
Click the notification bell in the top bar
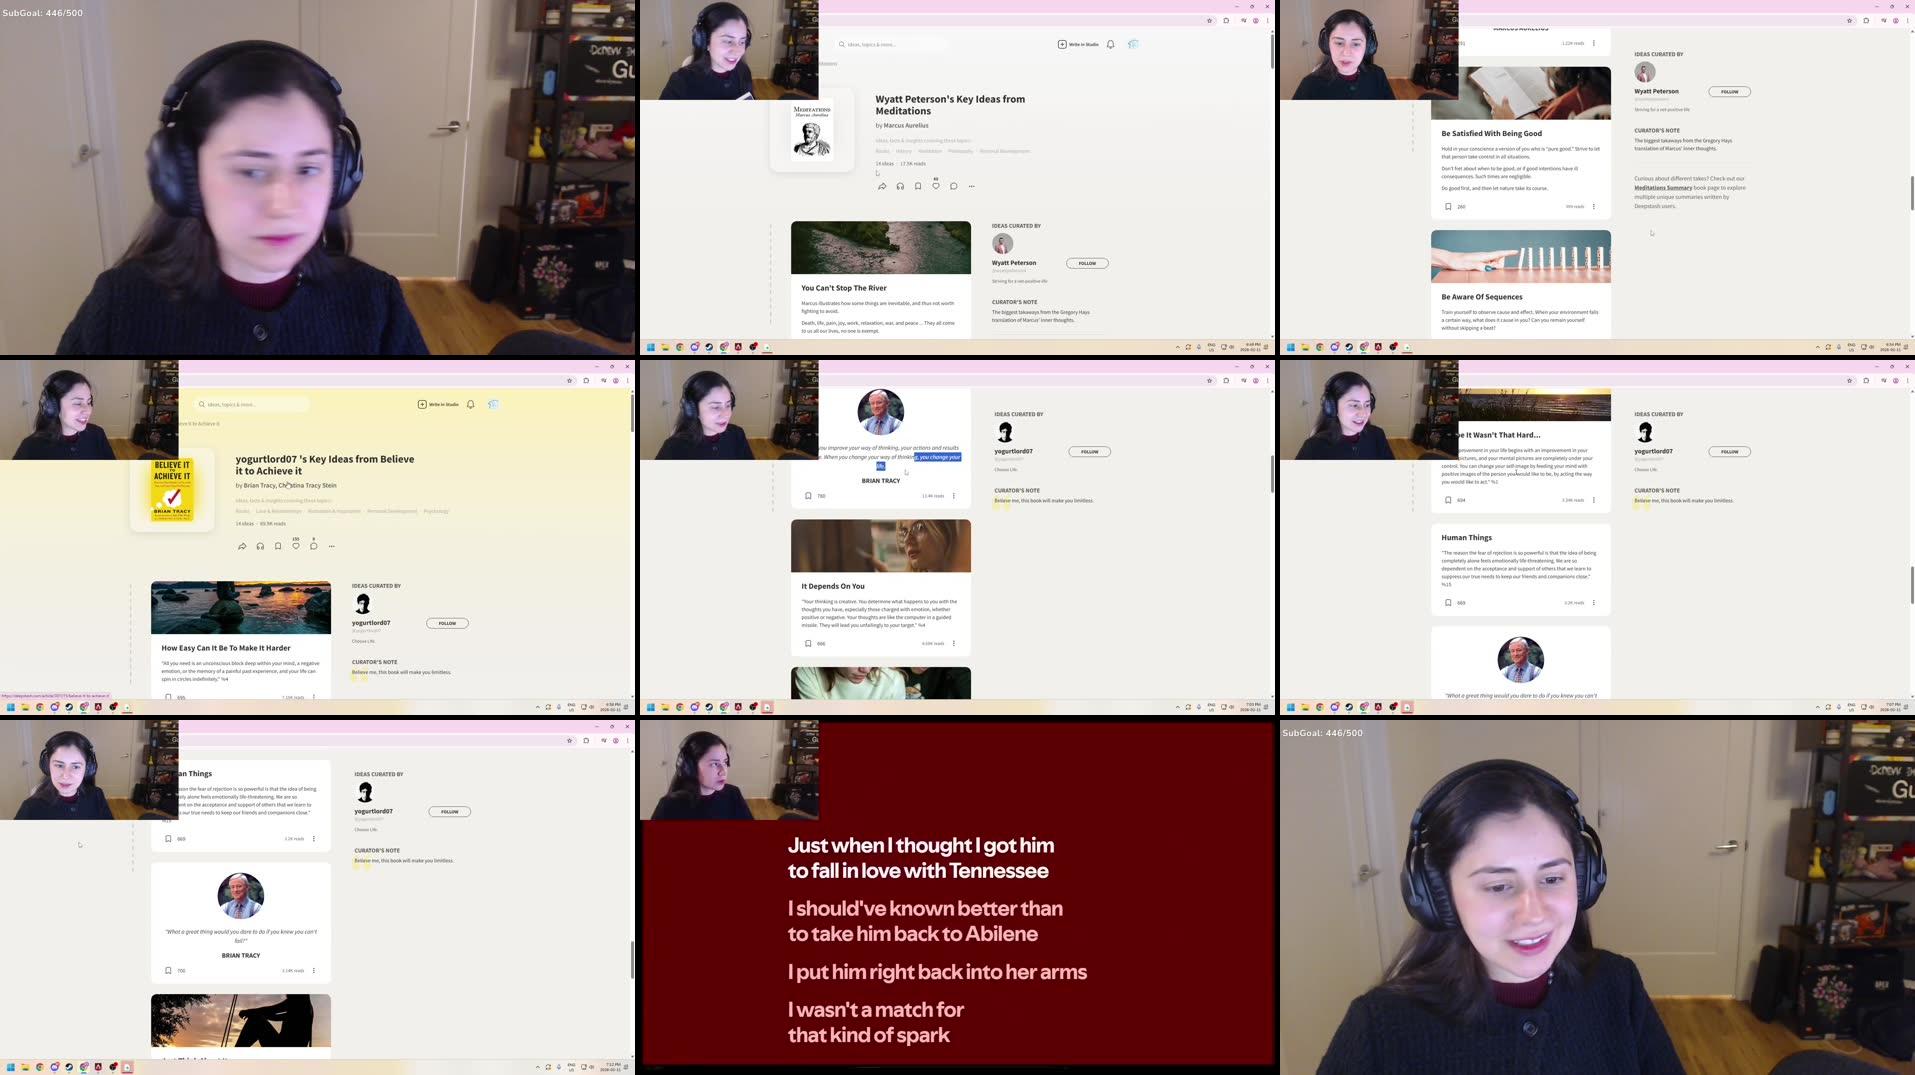click(1110, 44)
